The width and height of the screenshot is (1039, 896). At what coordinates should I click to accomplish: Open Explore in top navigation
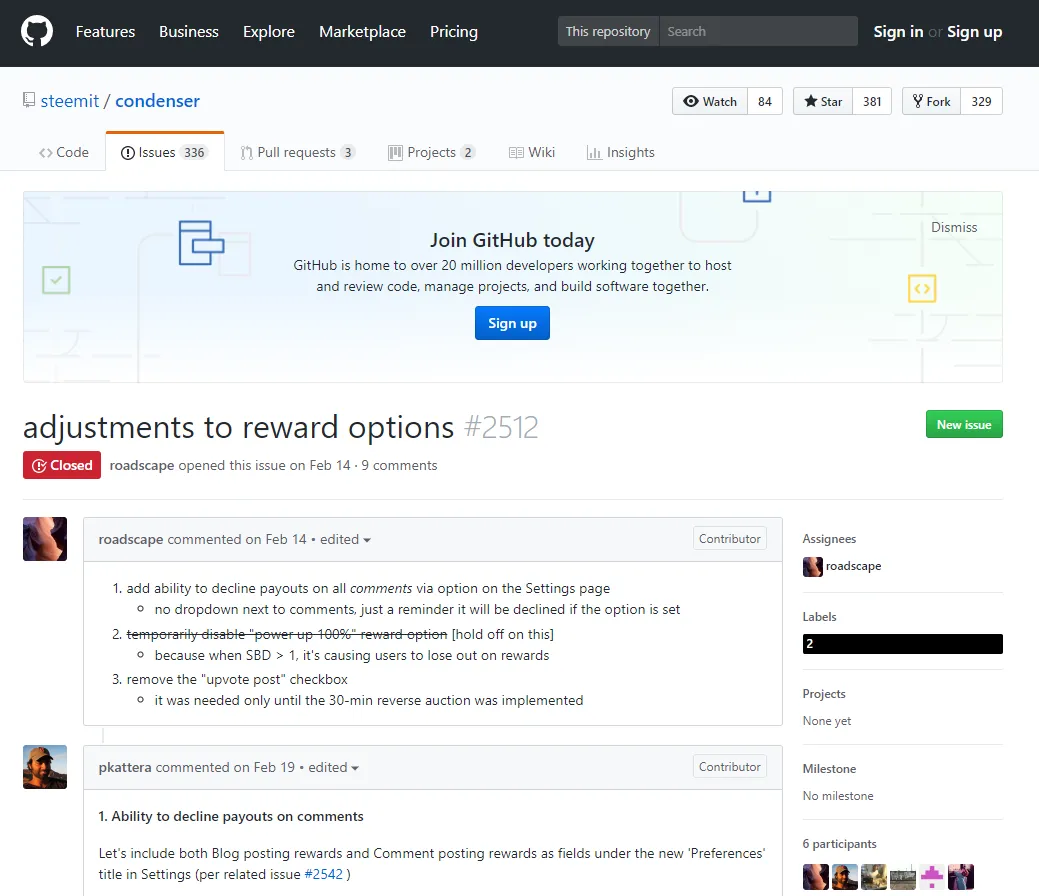point(268,32)
